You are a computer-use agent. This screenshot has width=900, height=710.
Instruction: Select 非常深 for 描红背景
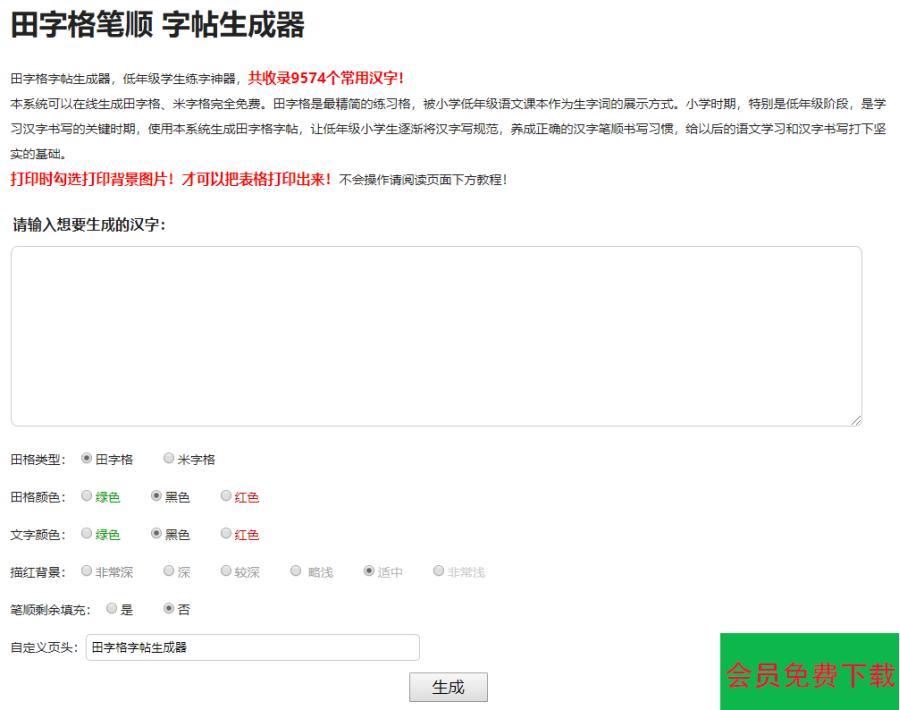click(x=86, y=571)
